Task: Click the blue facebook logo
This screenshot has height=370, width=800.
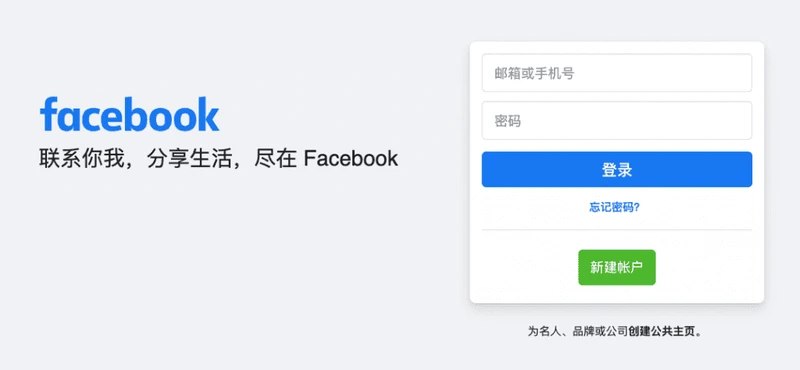Action: coord(130,114)
